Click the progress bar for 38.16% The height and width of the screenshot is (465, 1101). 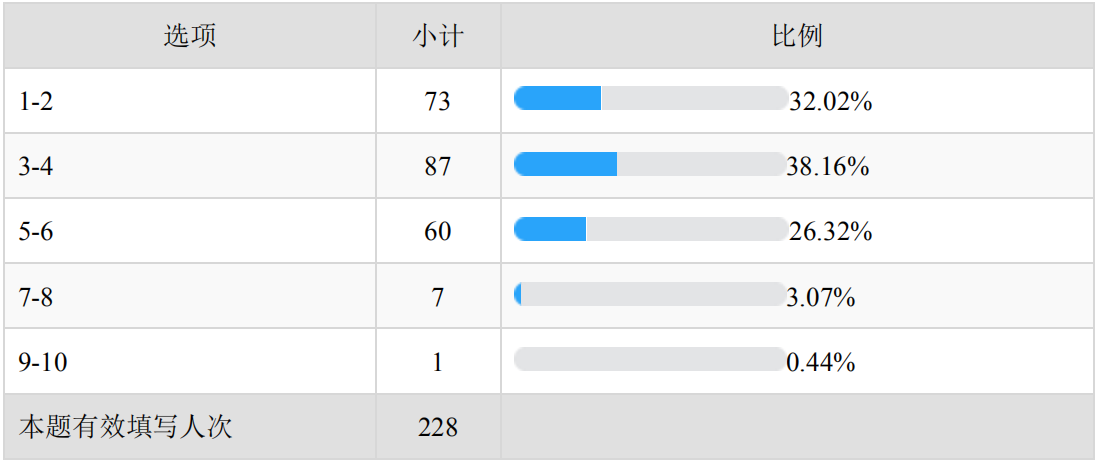tap(650, 164)
